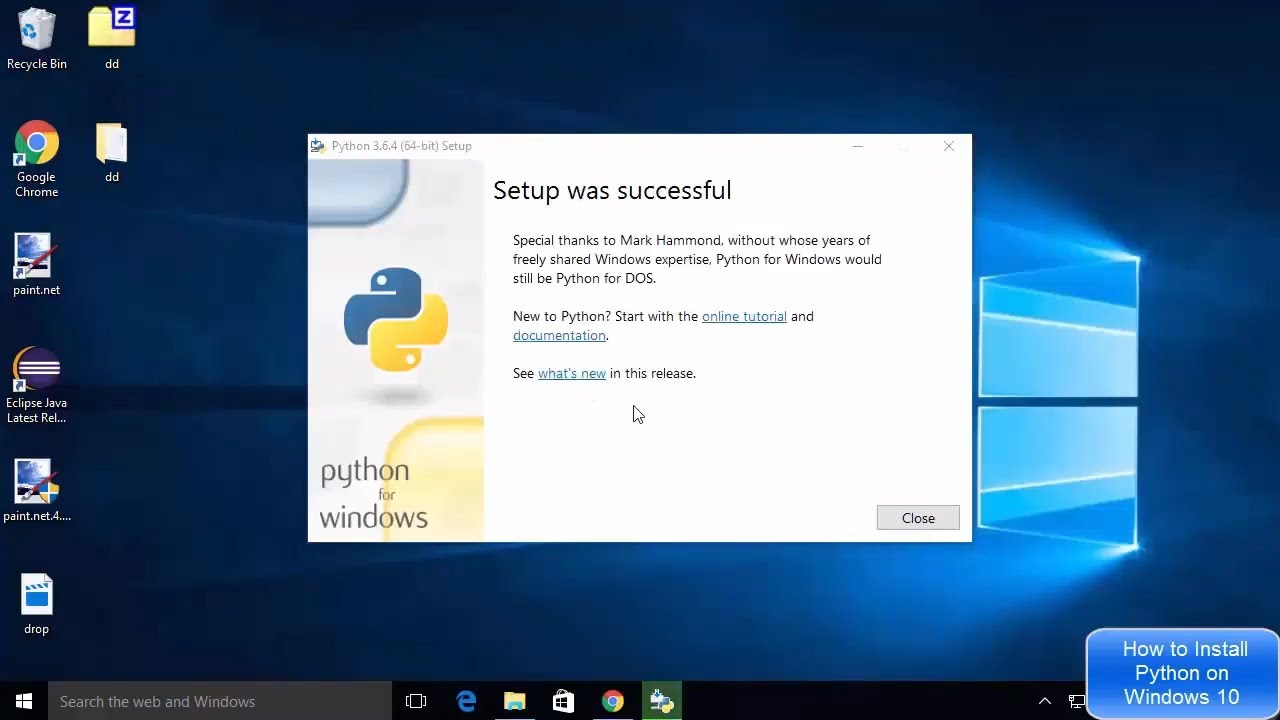Click the 'Python 3.6.4 (64-bit) Setup' title text
Screen dimensions: 1280x720
point(402,146)
